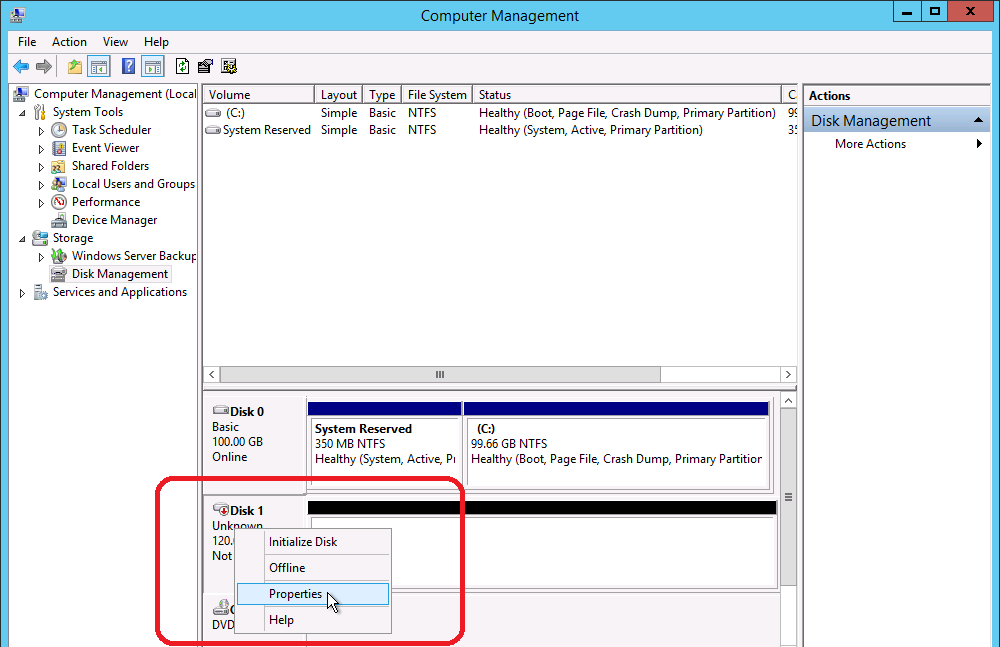Expand the Task Scheduler node

click(41, 130)
